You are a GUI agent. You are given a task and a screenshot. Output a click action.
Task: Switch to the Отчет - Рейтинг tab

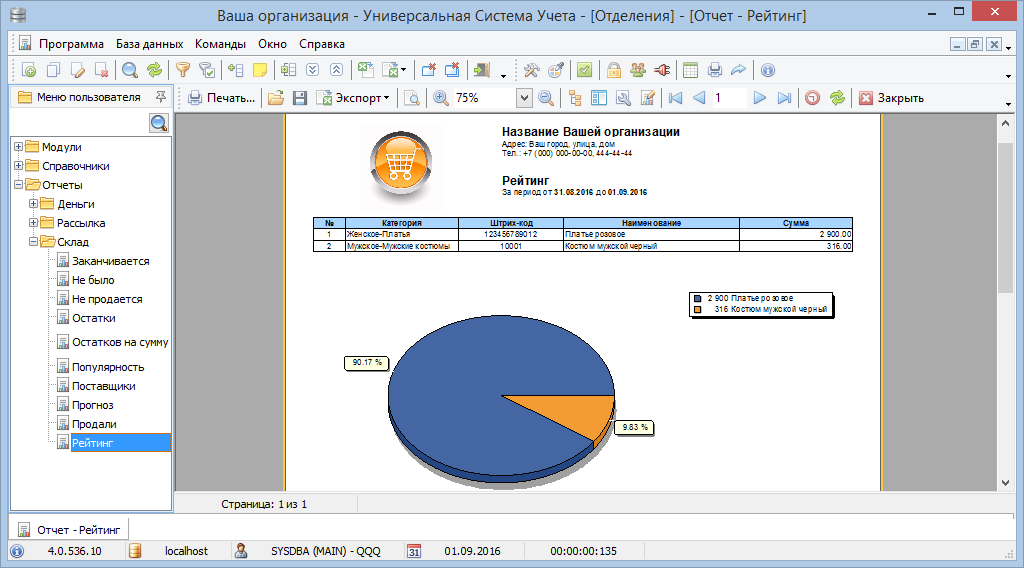pyautogui.click(x=70, y=529)
